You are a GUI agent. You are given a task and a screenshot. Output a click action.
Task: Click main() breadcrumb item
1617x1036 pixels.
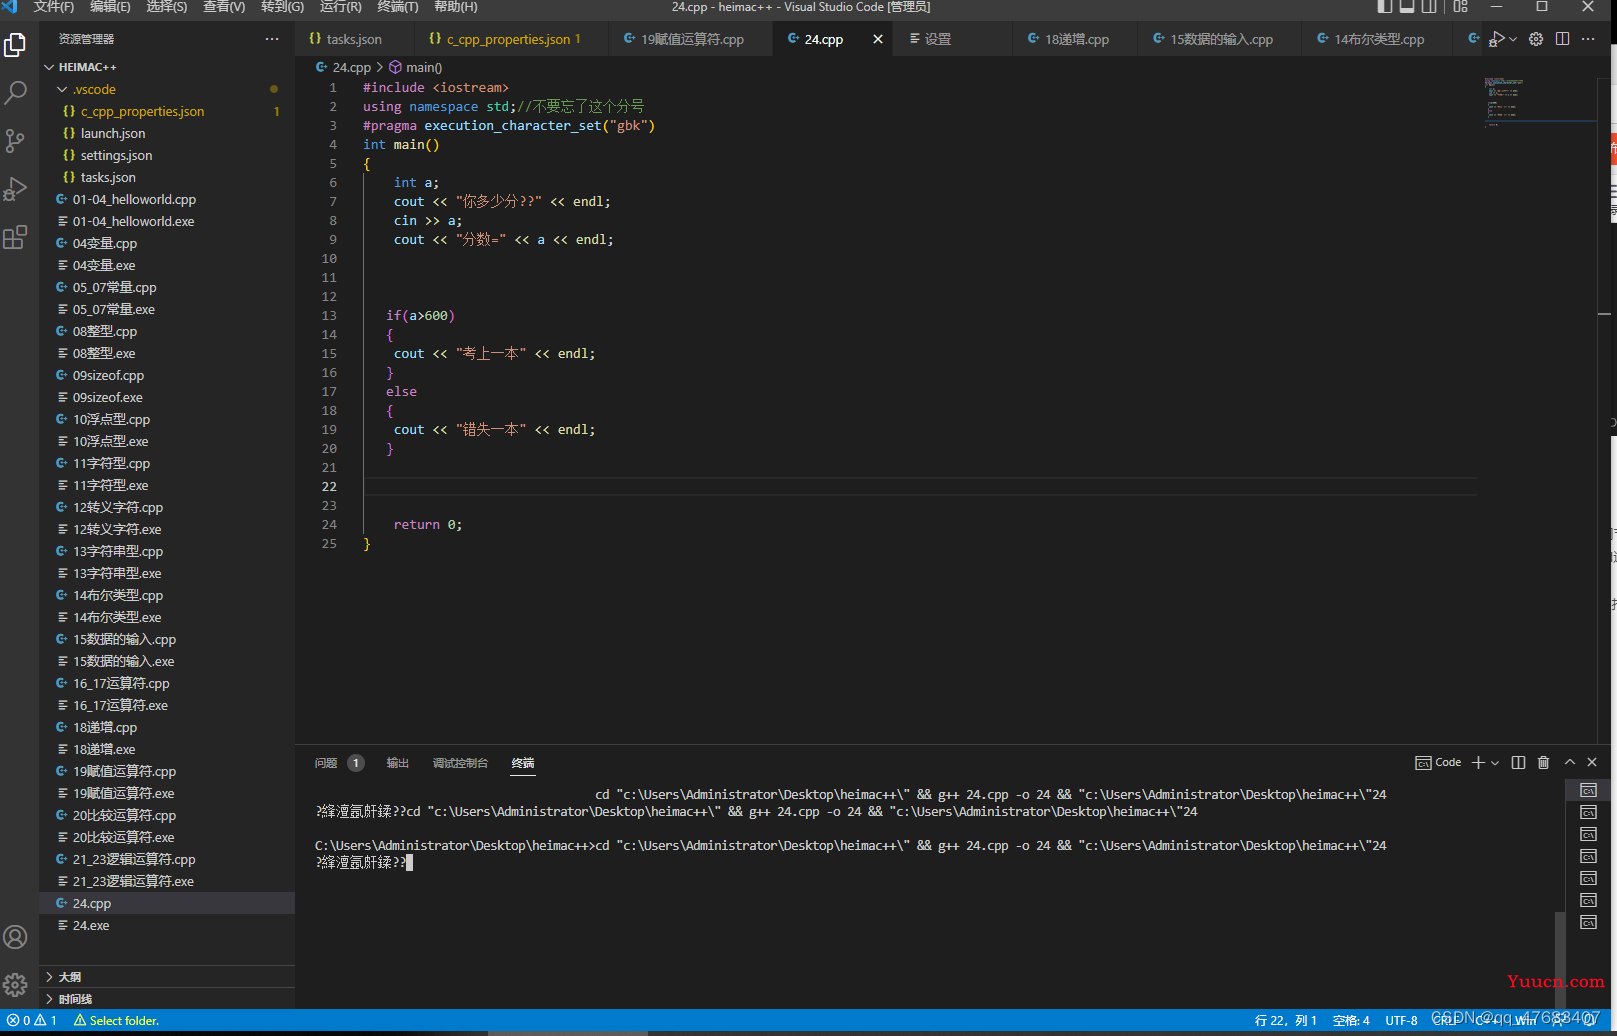pos(416,67)
